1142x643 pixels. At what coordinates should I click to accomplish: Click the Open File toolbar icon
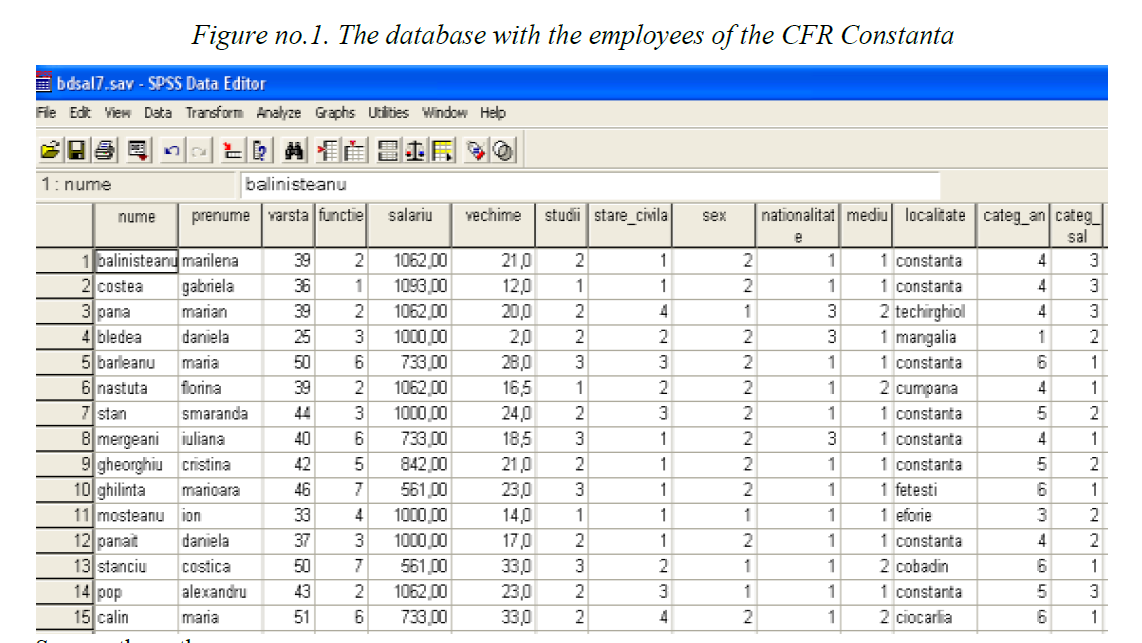point(50,150)
